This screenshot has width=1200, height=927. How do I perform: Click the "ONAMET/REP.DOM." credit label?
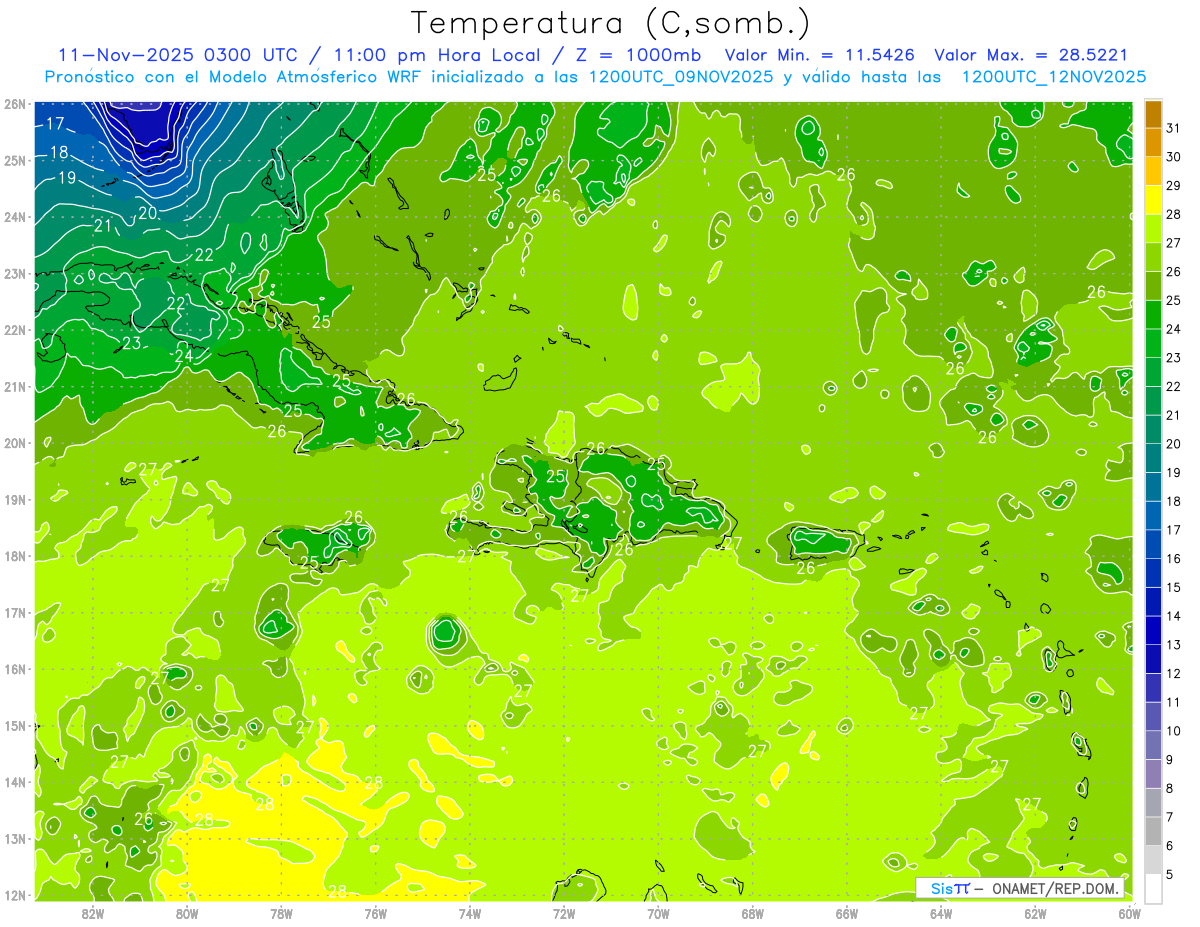click(x=1056, y=888)
